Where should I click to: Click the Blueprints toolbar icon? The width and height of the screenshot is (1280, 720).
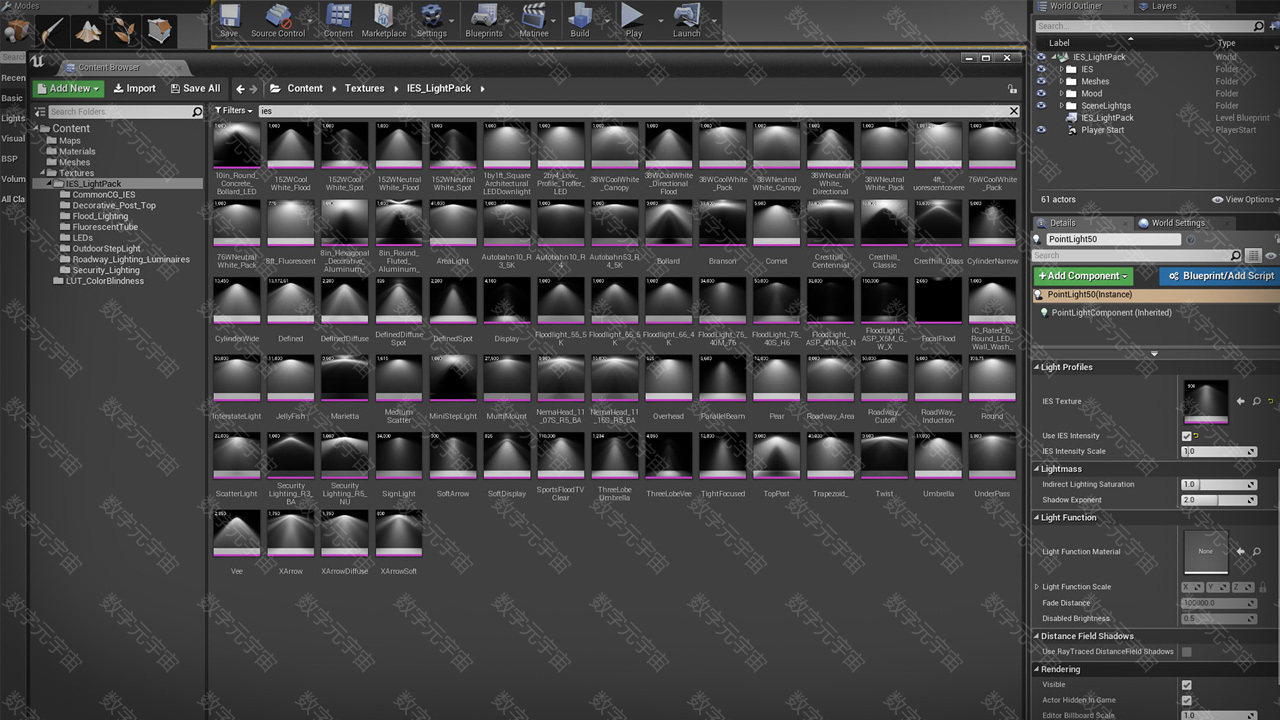(484, 21)
